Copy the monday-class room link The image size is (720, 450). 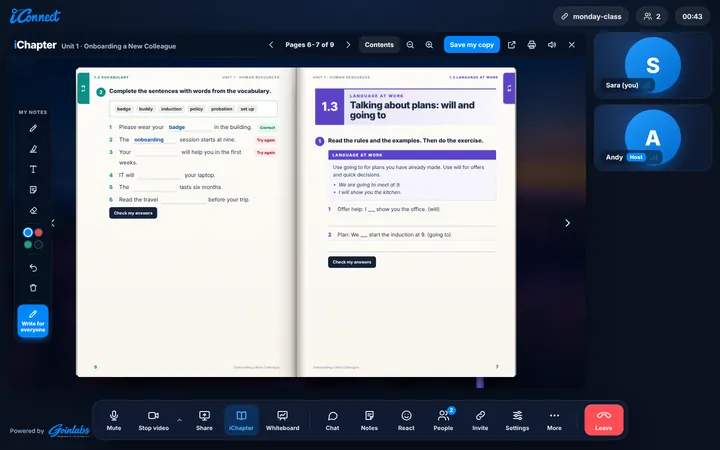point(591,17)
